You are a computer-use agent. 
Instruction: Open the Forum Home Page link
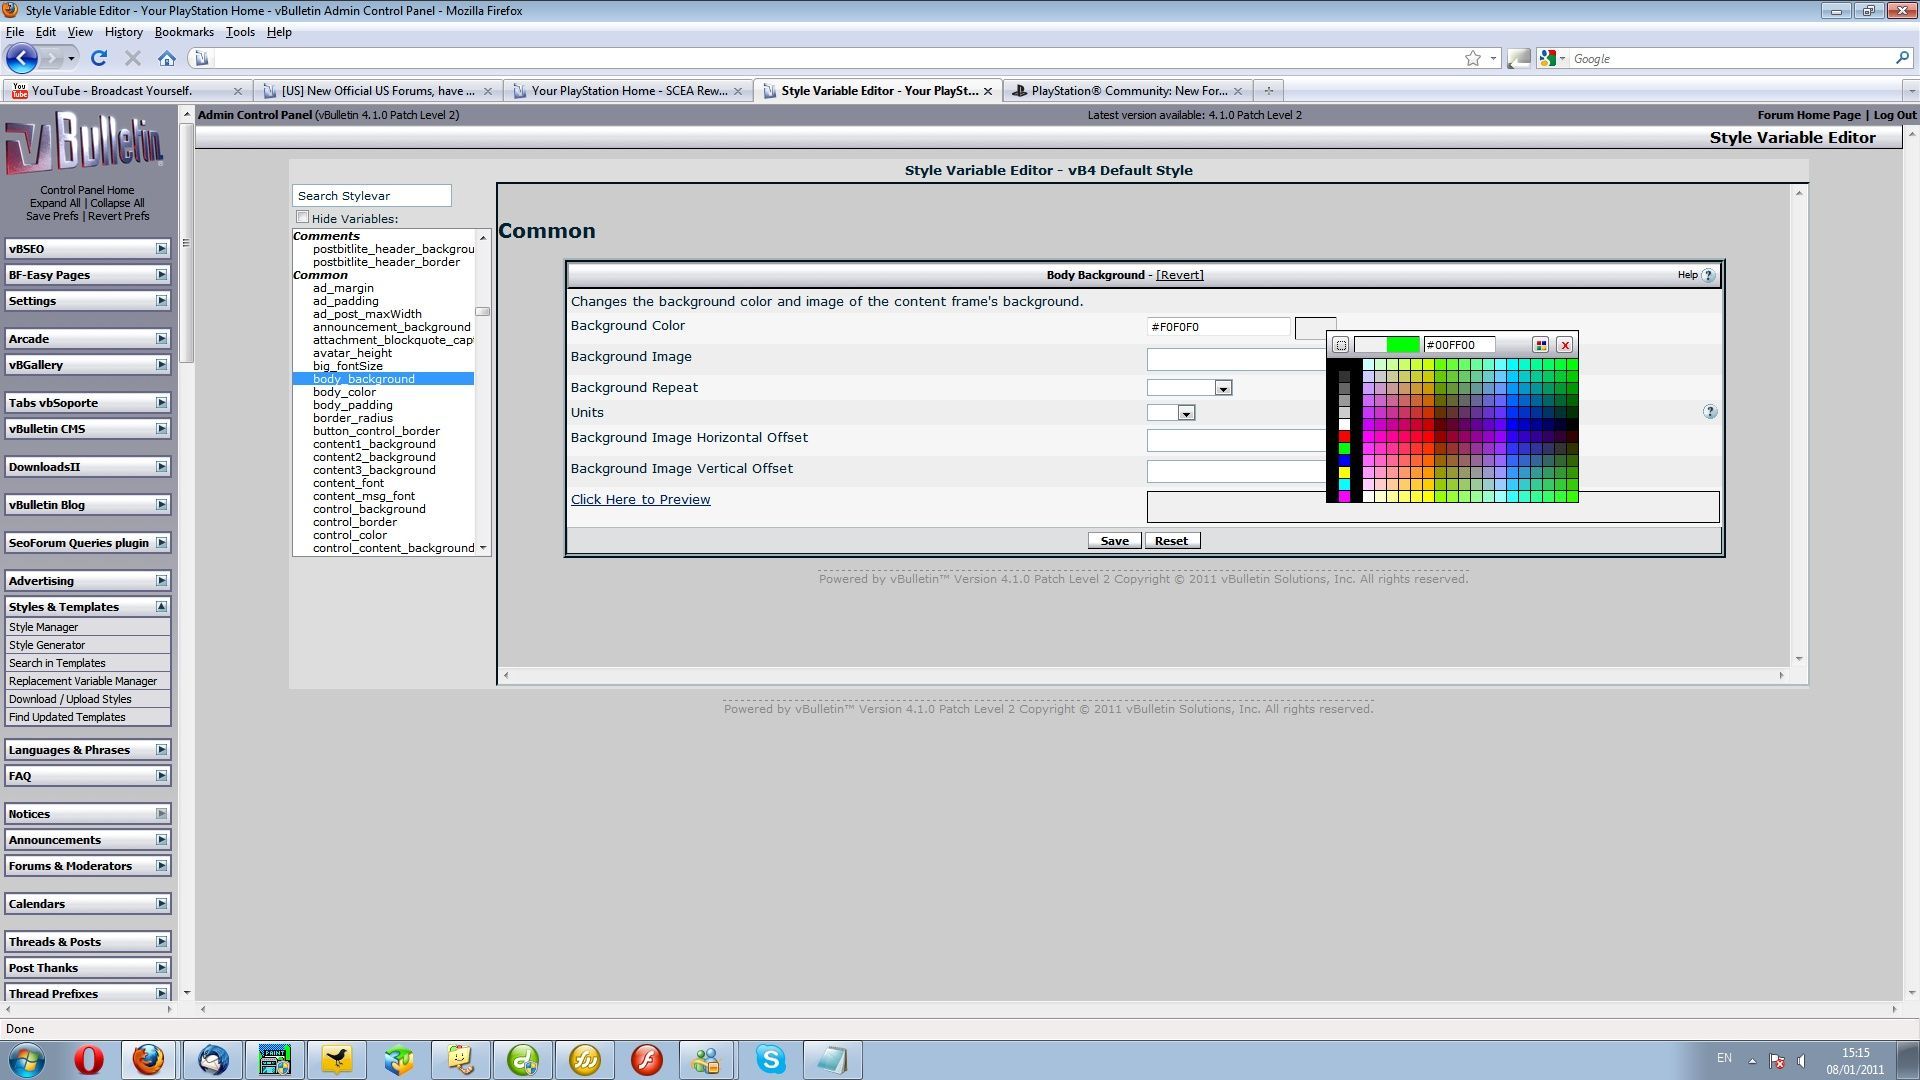pyautogui.click(x=1809, y=115)
